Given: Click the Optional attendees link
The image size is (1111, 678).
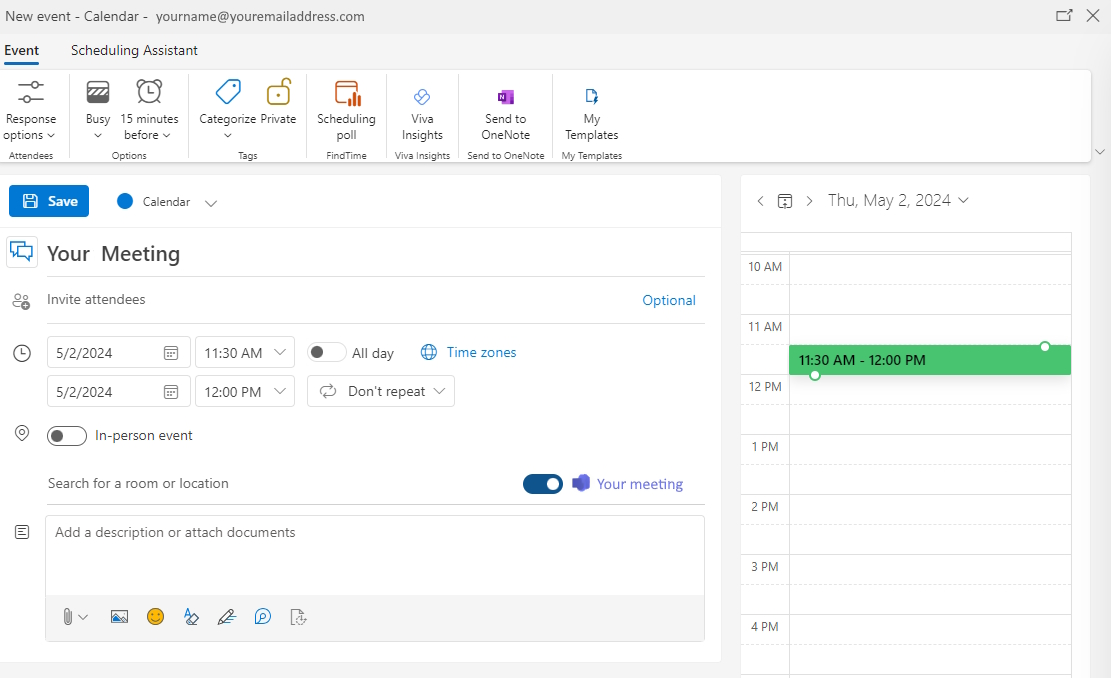Looking at the screenshot, I should coord(668,299).
